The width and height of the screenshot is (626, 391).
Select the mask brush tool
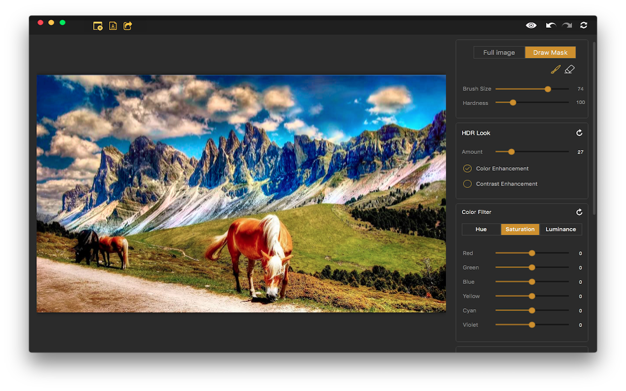coord(555,69)
